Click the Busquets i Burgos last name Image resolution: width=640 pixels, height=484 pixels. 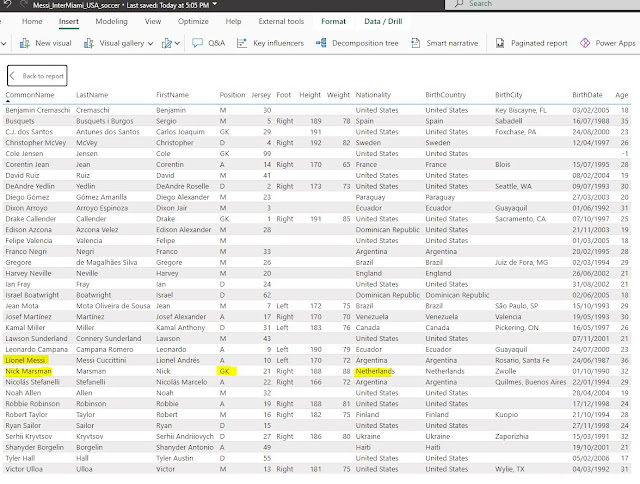click(x=104, y=121)
